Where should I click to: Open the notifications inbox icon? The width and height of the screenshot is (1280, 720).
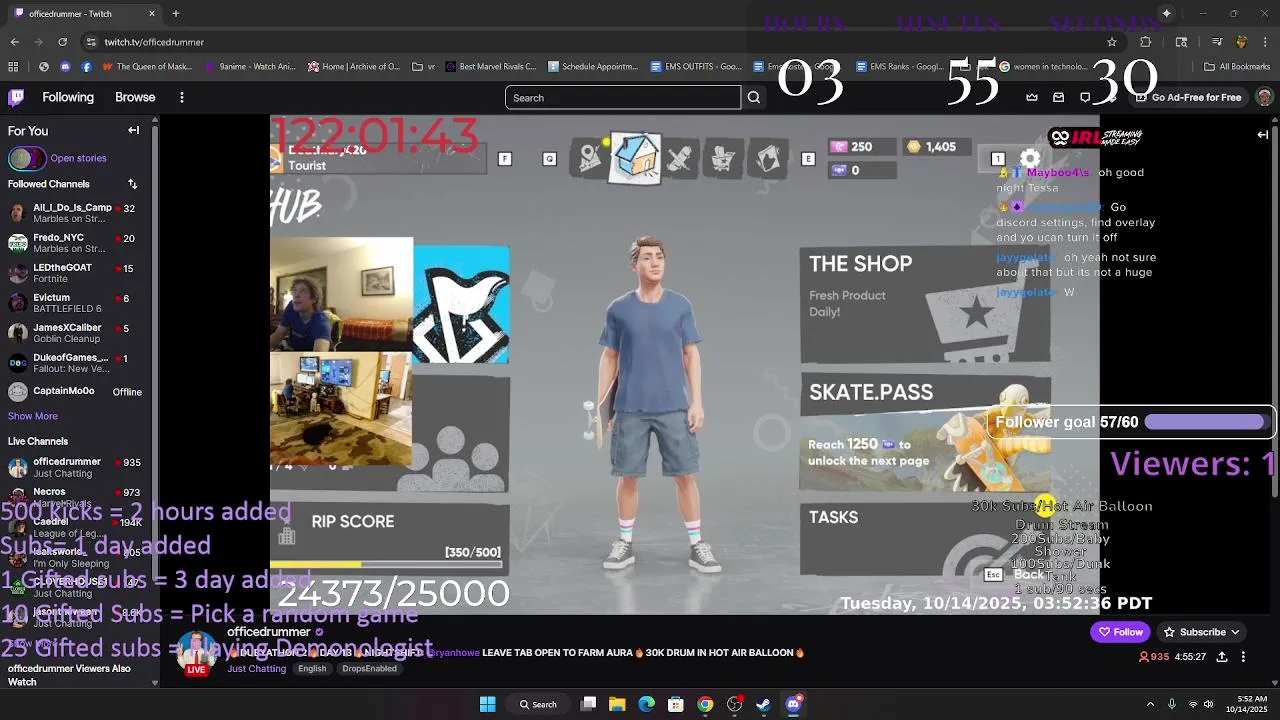tap(1058, 97)
